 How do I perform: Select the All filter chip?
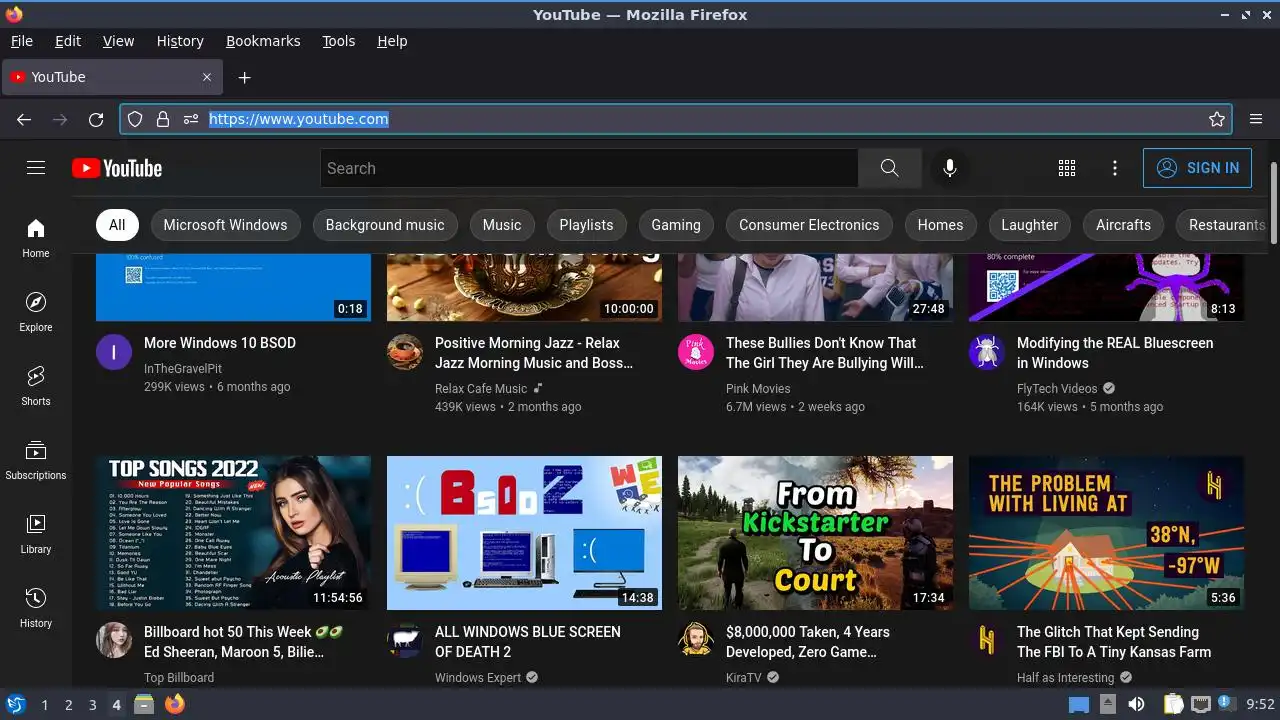[x=117, y=225]
